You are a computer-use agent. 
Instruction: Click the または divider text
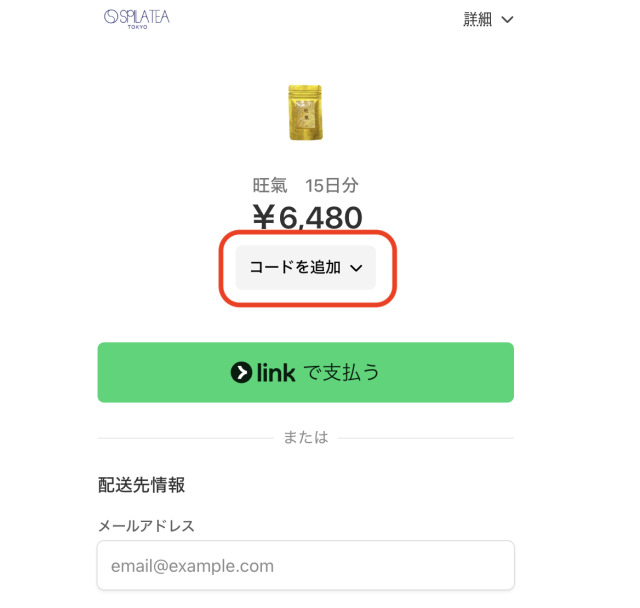[305, 438]
